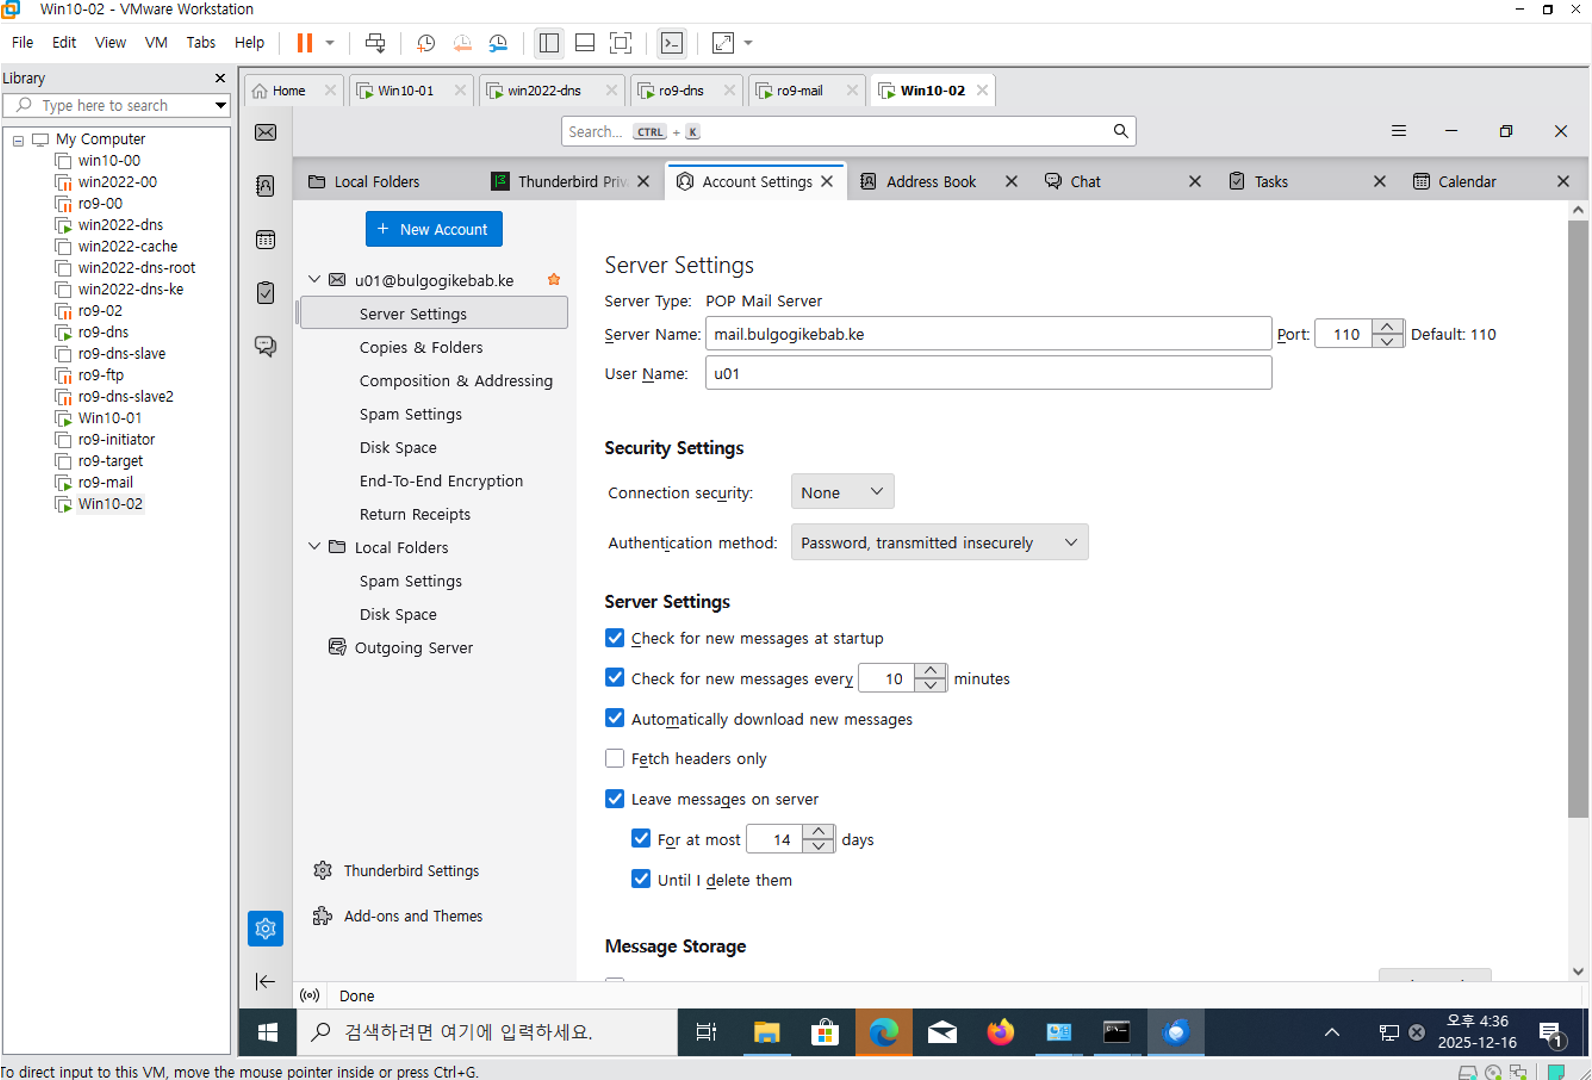The image size is (1592, 1080).
Task: Uncheck Leave messages on server
Action: coord(615,798)
